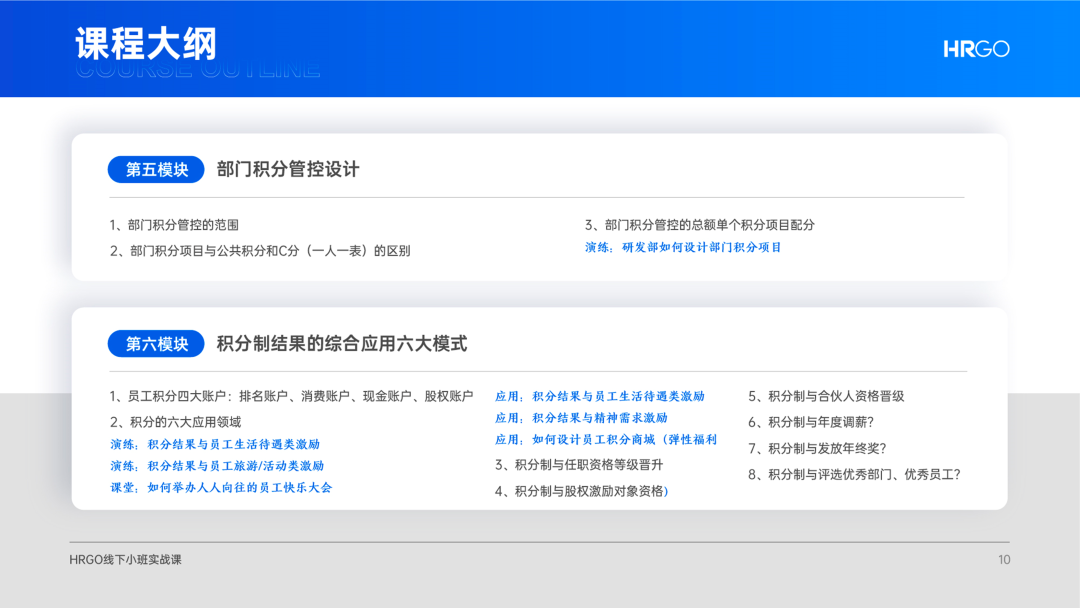The height and width of the screenshot is (608, 1080).
Task: Click item 5、积分制与合伙人资格晋级
Action: tap(826, 396)
